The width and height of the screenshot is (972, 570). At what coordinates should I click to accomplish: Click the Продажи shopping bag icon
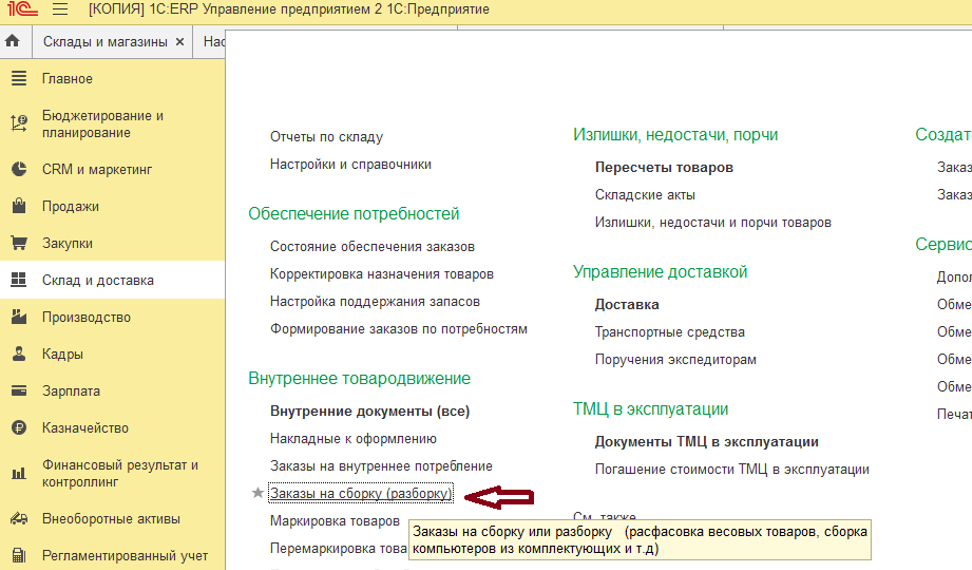(19, 206)
